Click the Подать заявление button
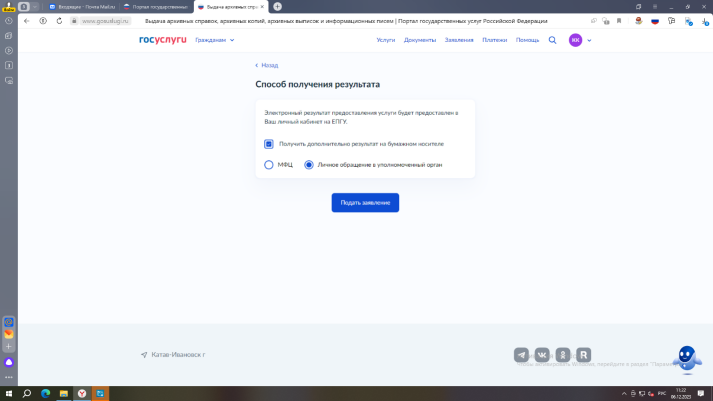Screen dimensions: 713x401 (x=365, y=202)
